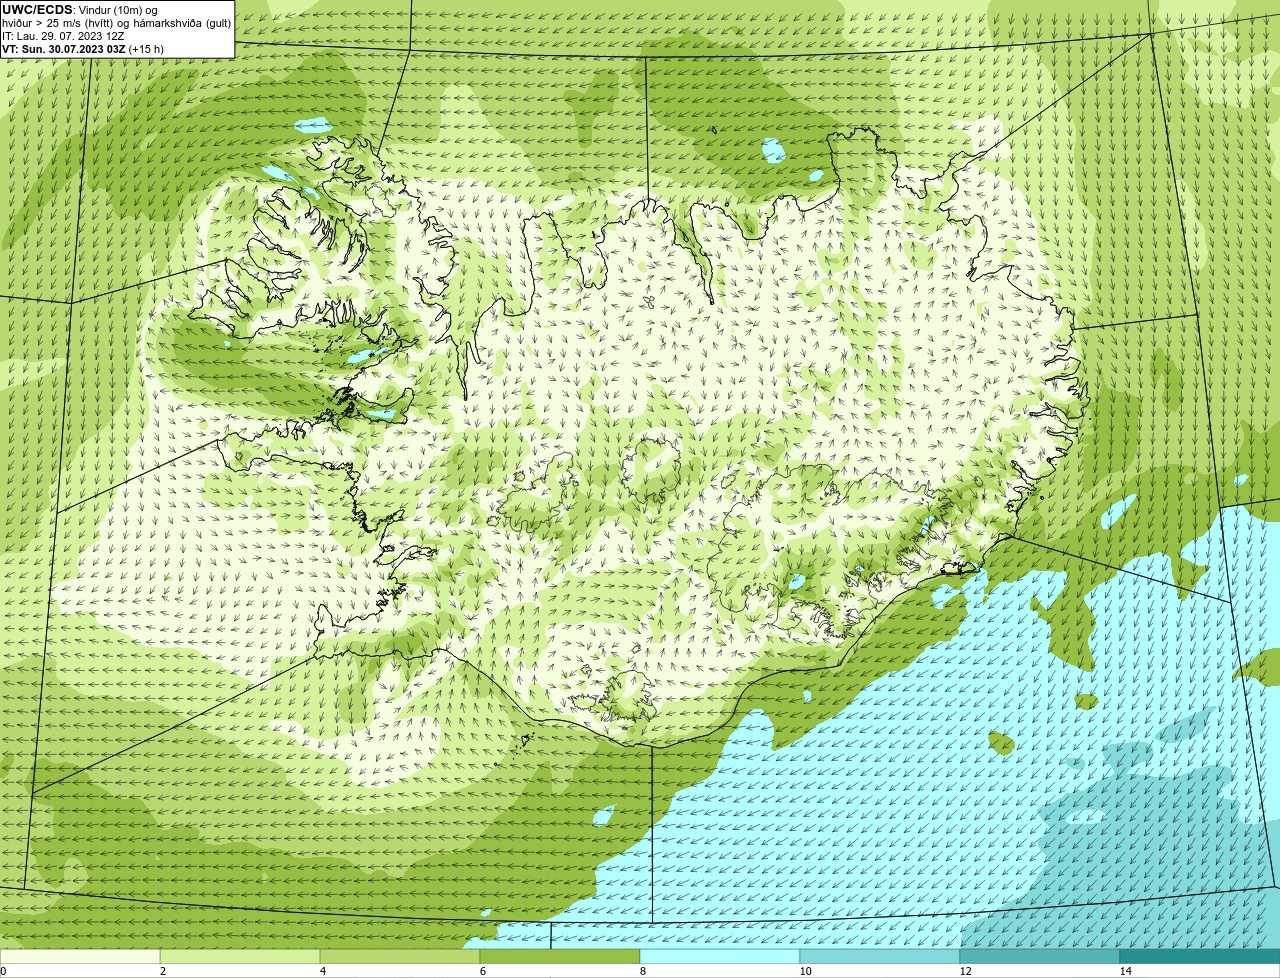Screen dimensions: 1280x978
Task: Click the '10' tick label on the scale
Action: click(x=805, y=971)
